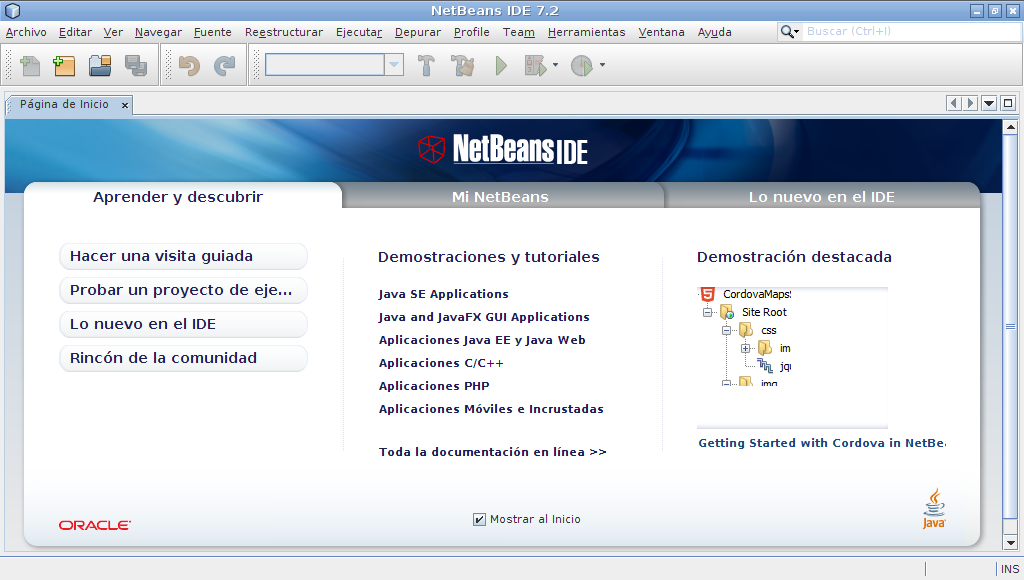Open the Navegar menu
This screenshot has height=580, width=1024.
(x=159, y=32)
